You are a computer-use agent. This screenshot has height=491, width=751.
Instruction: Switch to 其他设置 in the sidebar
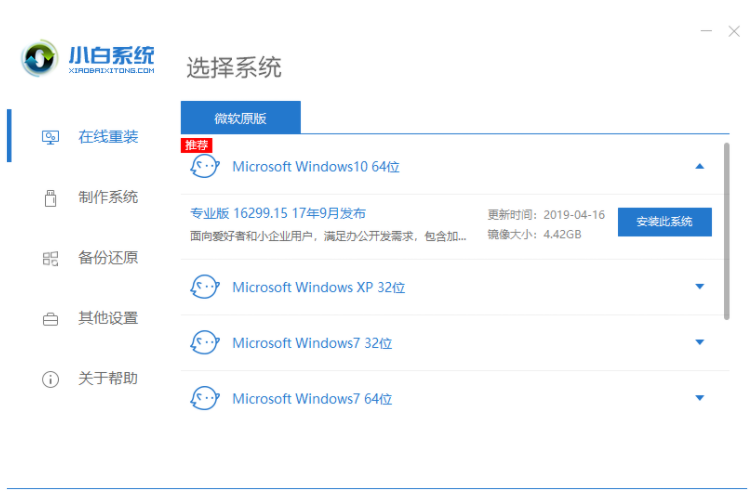pyautogui.click(x=108, y=318)
